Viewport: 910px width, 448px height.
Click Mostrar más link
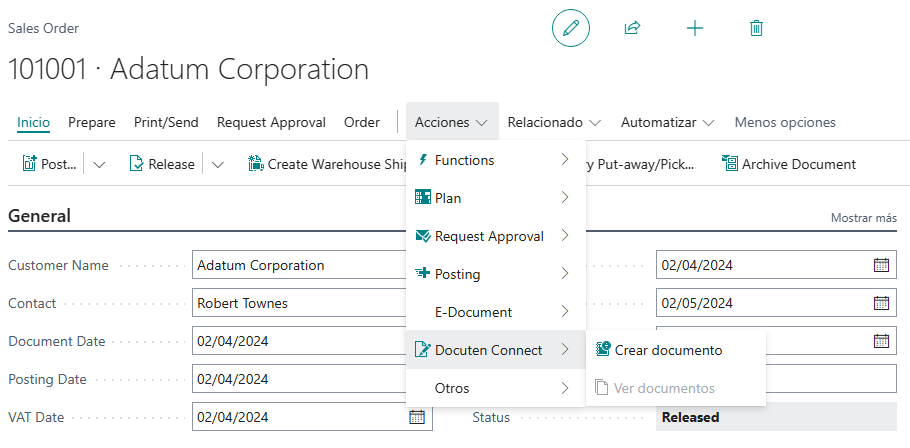pos(863,217)
